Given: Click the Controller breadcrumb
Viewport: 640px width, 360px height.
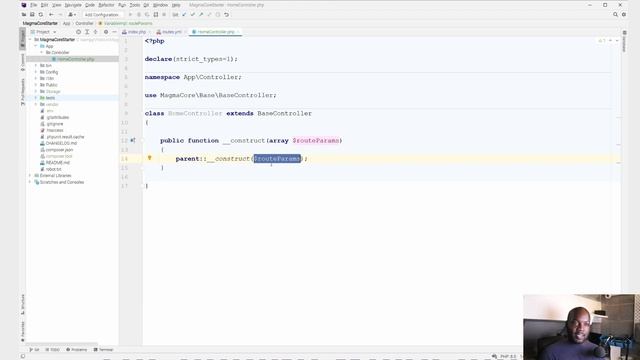Looking at the screenshot, I should click(84, 24).
